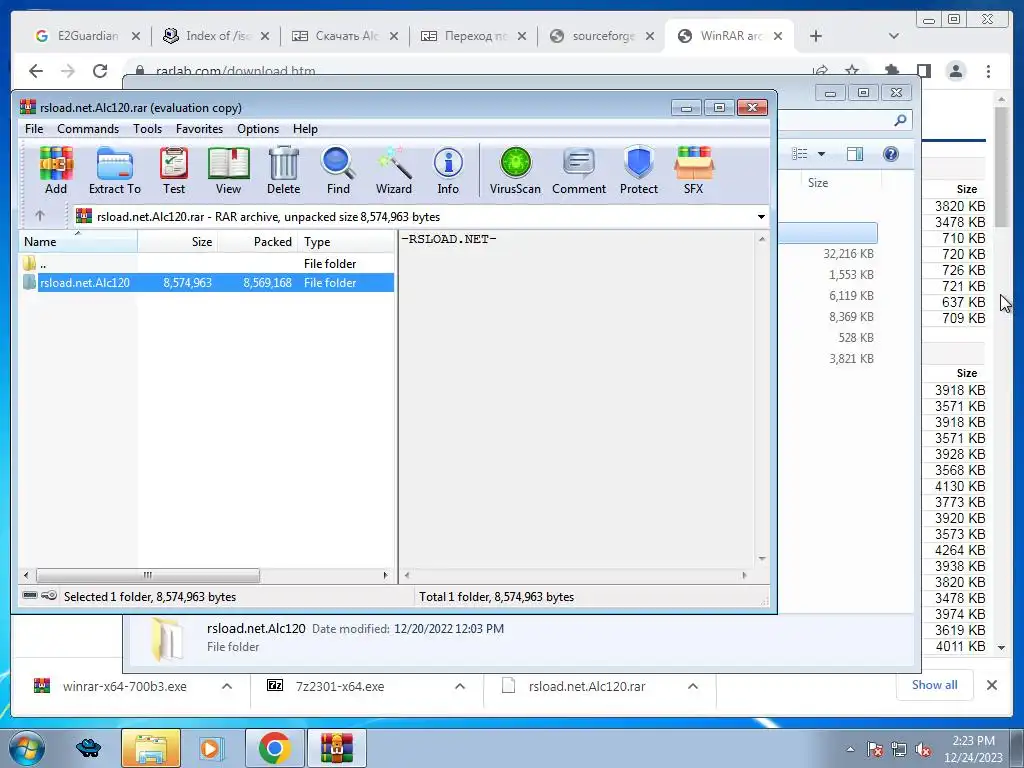The width and height of the screenshot is (1024, 768).
Task: Expand the archive path dropdown
Action: click(761, 216)
